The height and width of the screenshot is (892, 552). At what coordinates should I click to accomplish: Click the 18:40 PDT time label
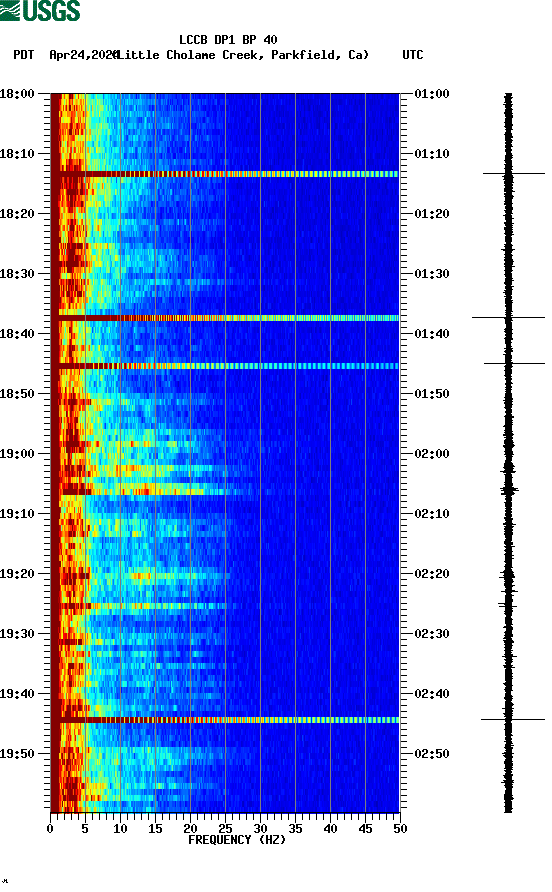(18, 333)
